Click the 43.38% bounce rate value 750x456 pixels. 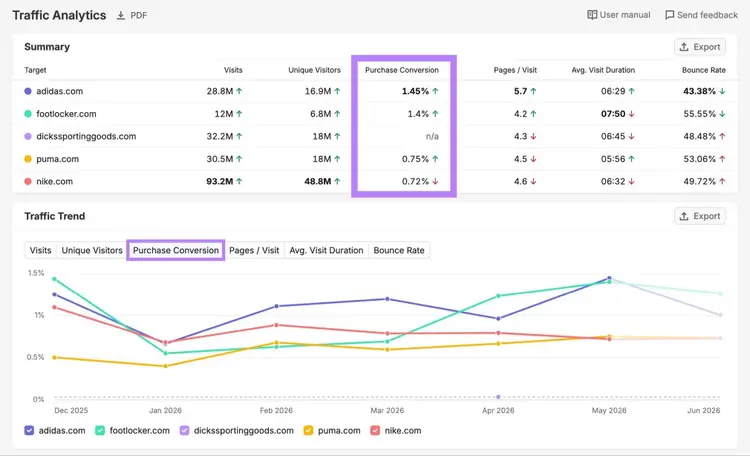coord(699,91)
